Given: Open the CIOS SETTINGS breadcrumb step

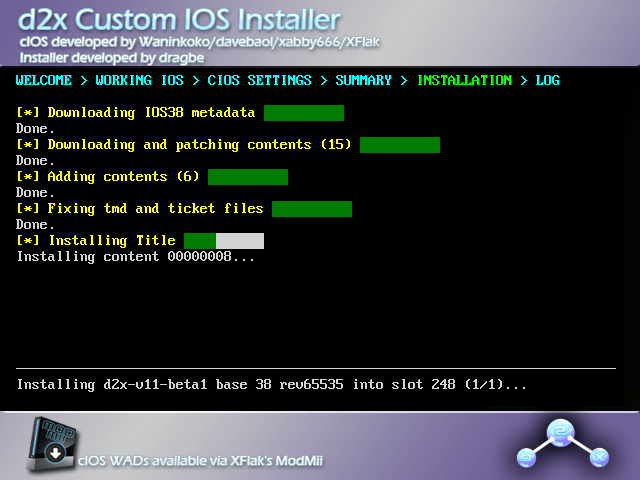Looking at the screenshot, I should click(260, 80).
